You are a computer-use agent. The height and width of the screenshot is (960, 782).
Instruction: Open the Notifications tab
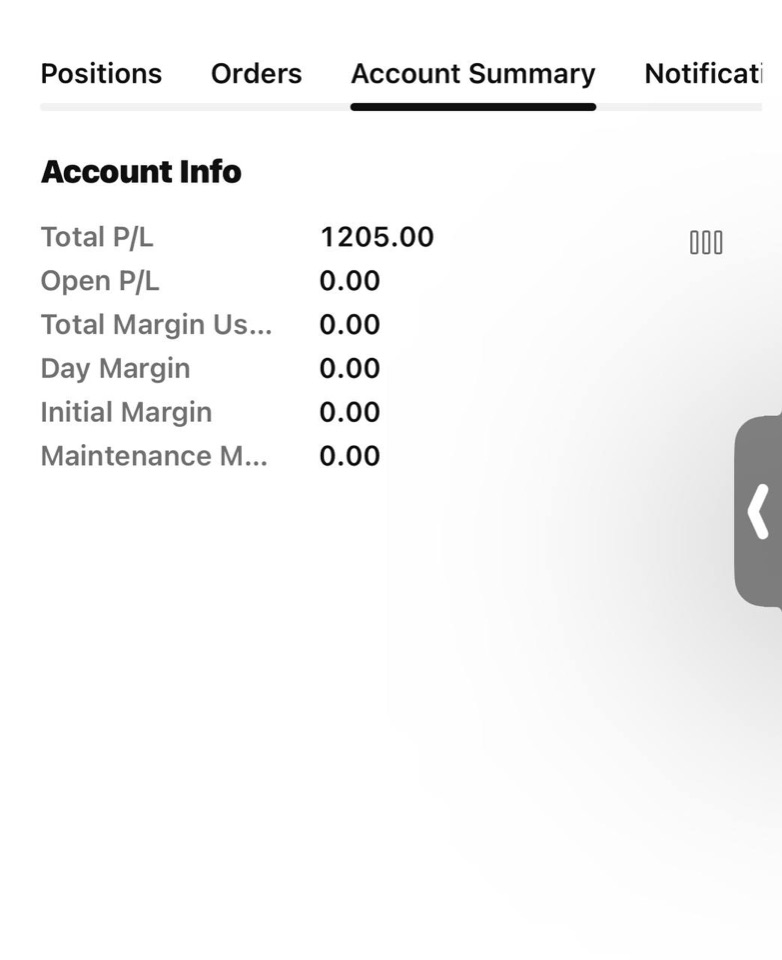tap(703, 74)
